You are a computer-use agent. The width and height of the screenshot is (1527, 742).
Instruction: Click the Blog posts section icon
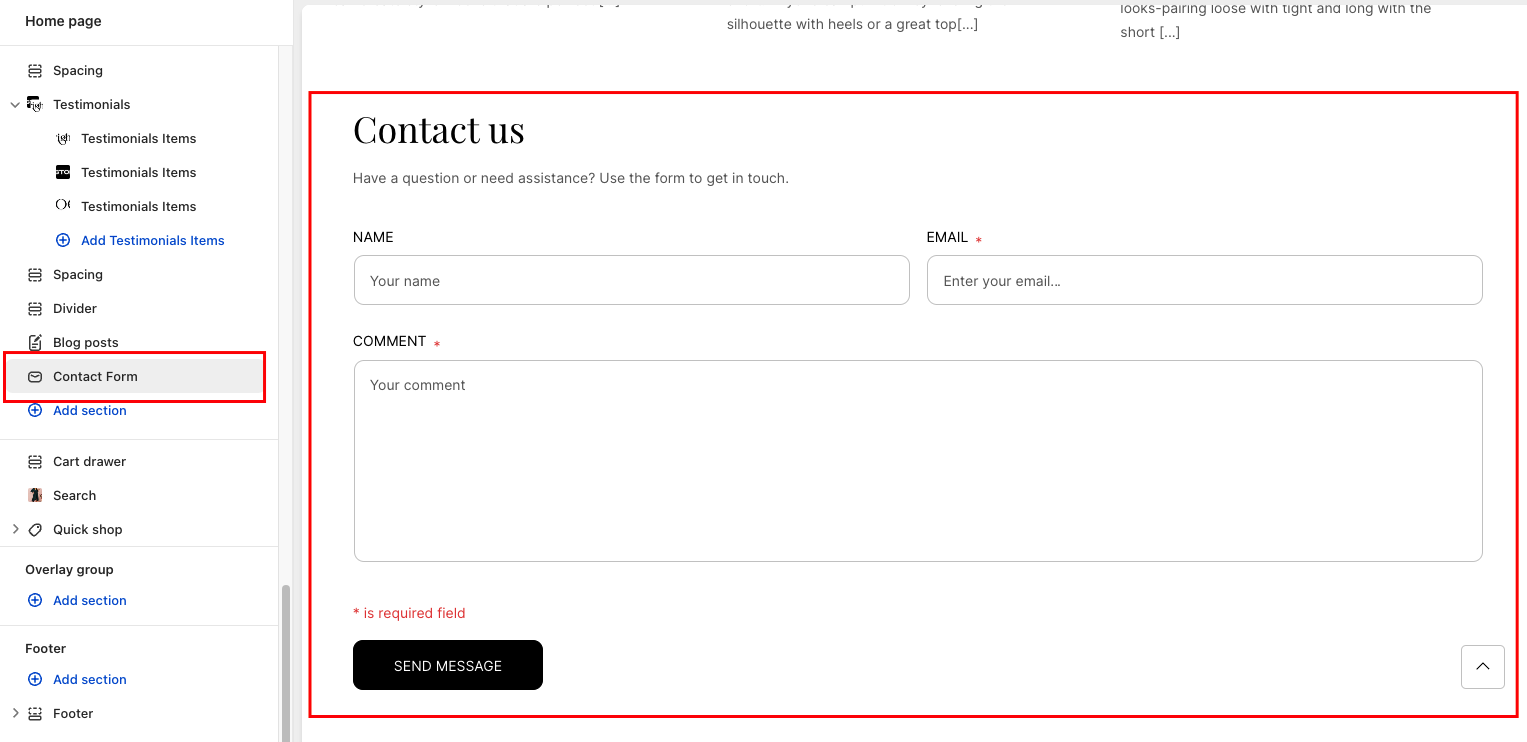point(35,343)
